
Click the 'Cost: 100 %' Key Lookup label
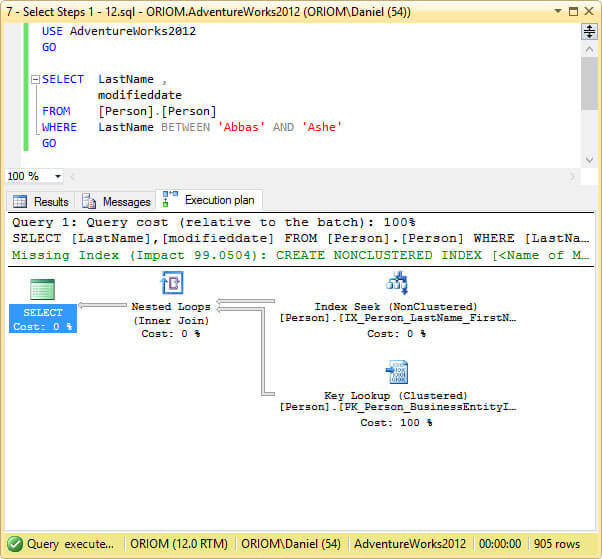pyautogui.click(x=396, y=423)
